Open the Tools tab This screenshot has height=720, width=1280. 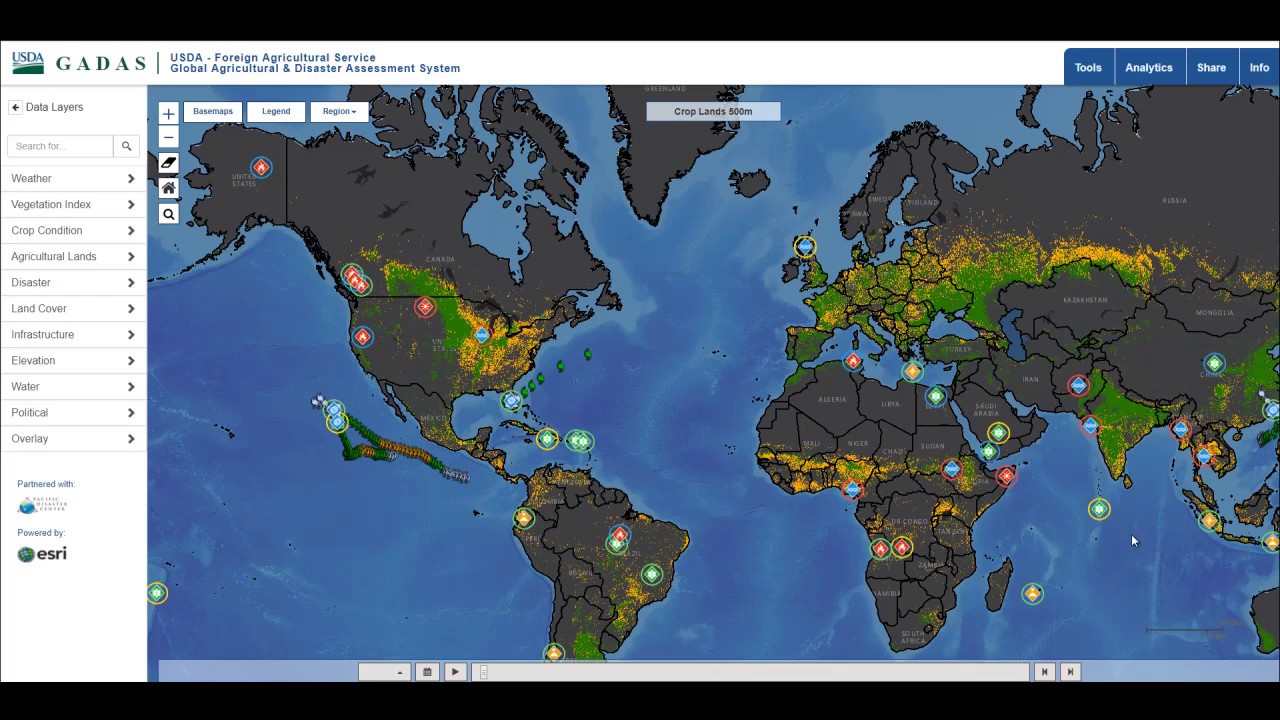1088,67
